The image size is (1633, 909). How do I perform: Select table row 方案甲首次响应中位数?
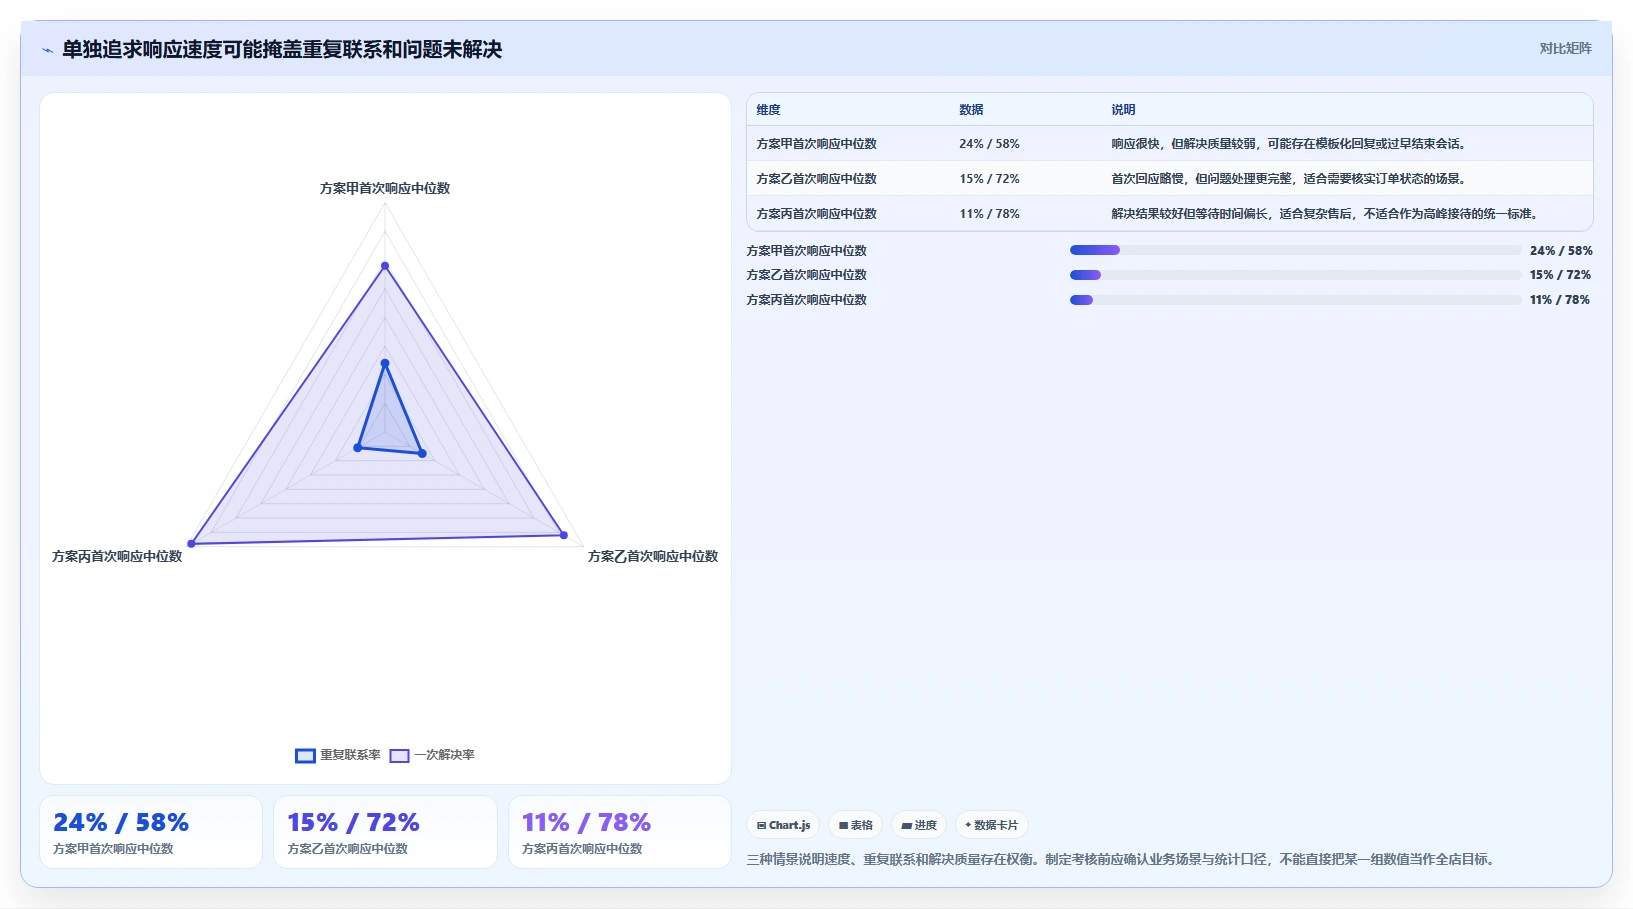coord(1170,144)
